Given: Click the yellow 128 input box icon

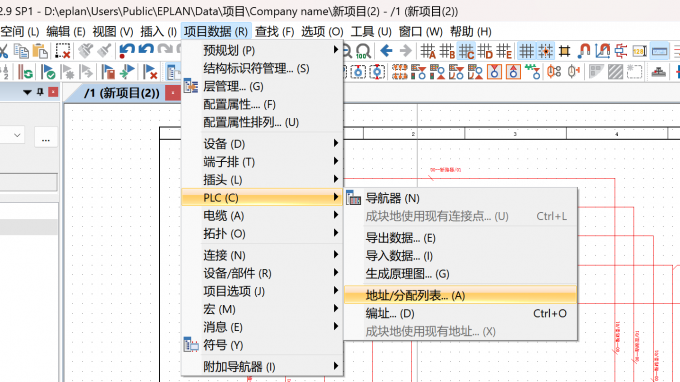Looking at the screenshot, I should (x=640, y=51).
